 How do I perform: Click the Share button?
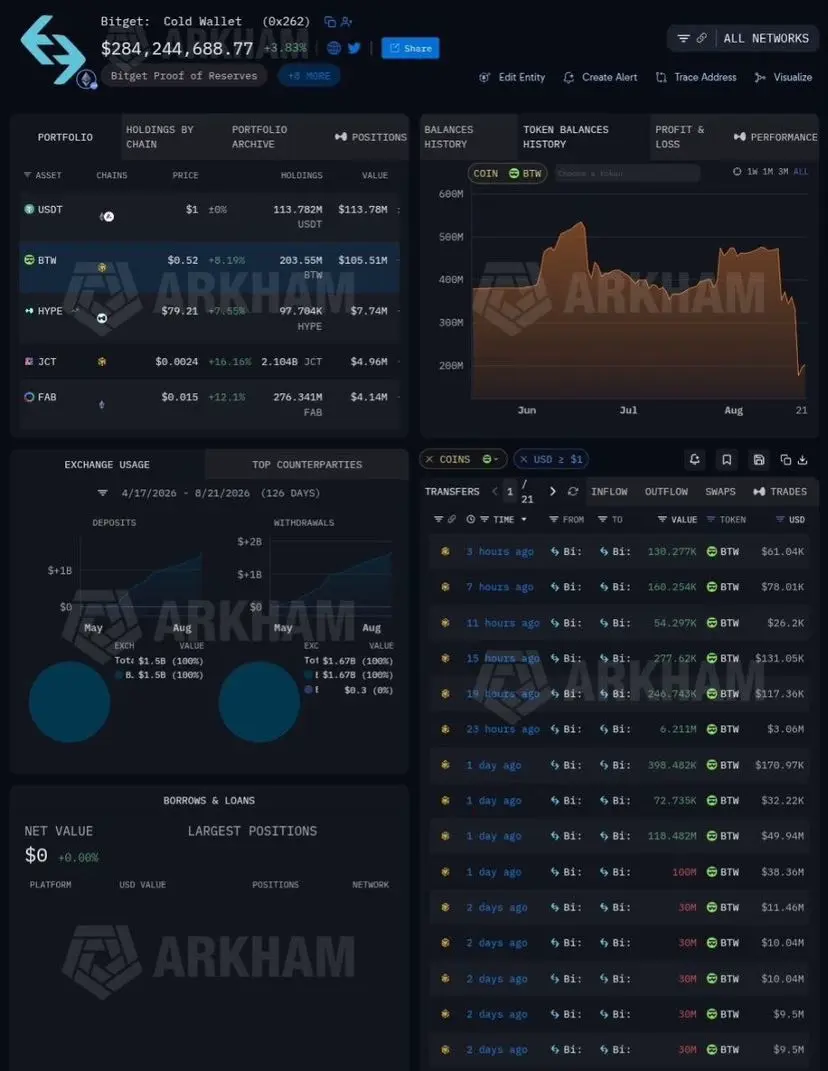point(410,48)
